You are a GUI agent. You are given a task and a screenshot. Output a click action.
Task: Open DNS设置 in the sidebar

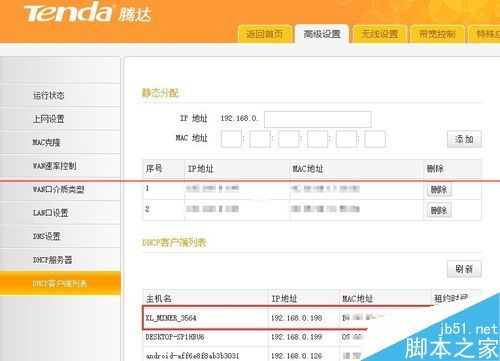[x=60, y=236]
